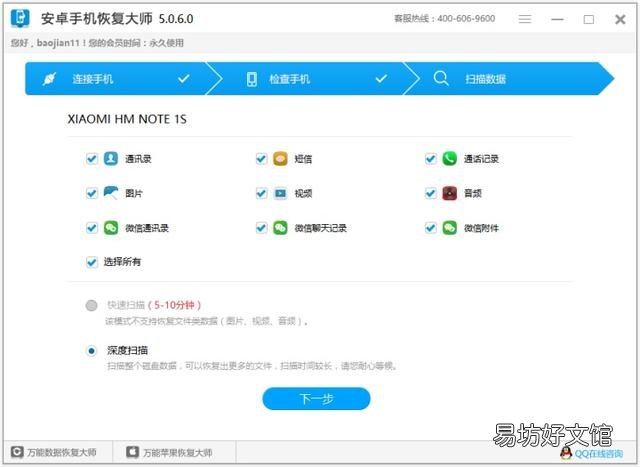Image resolution: width=640 pixels, height=467 pixels.
Task: Select the 快速扫描 radio button
Action: 91,305
